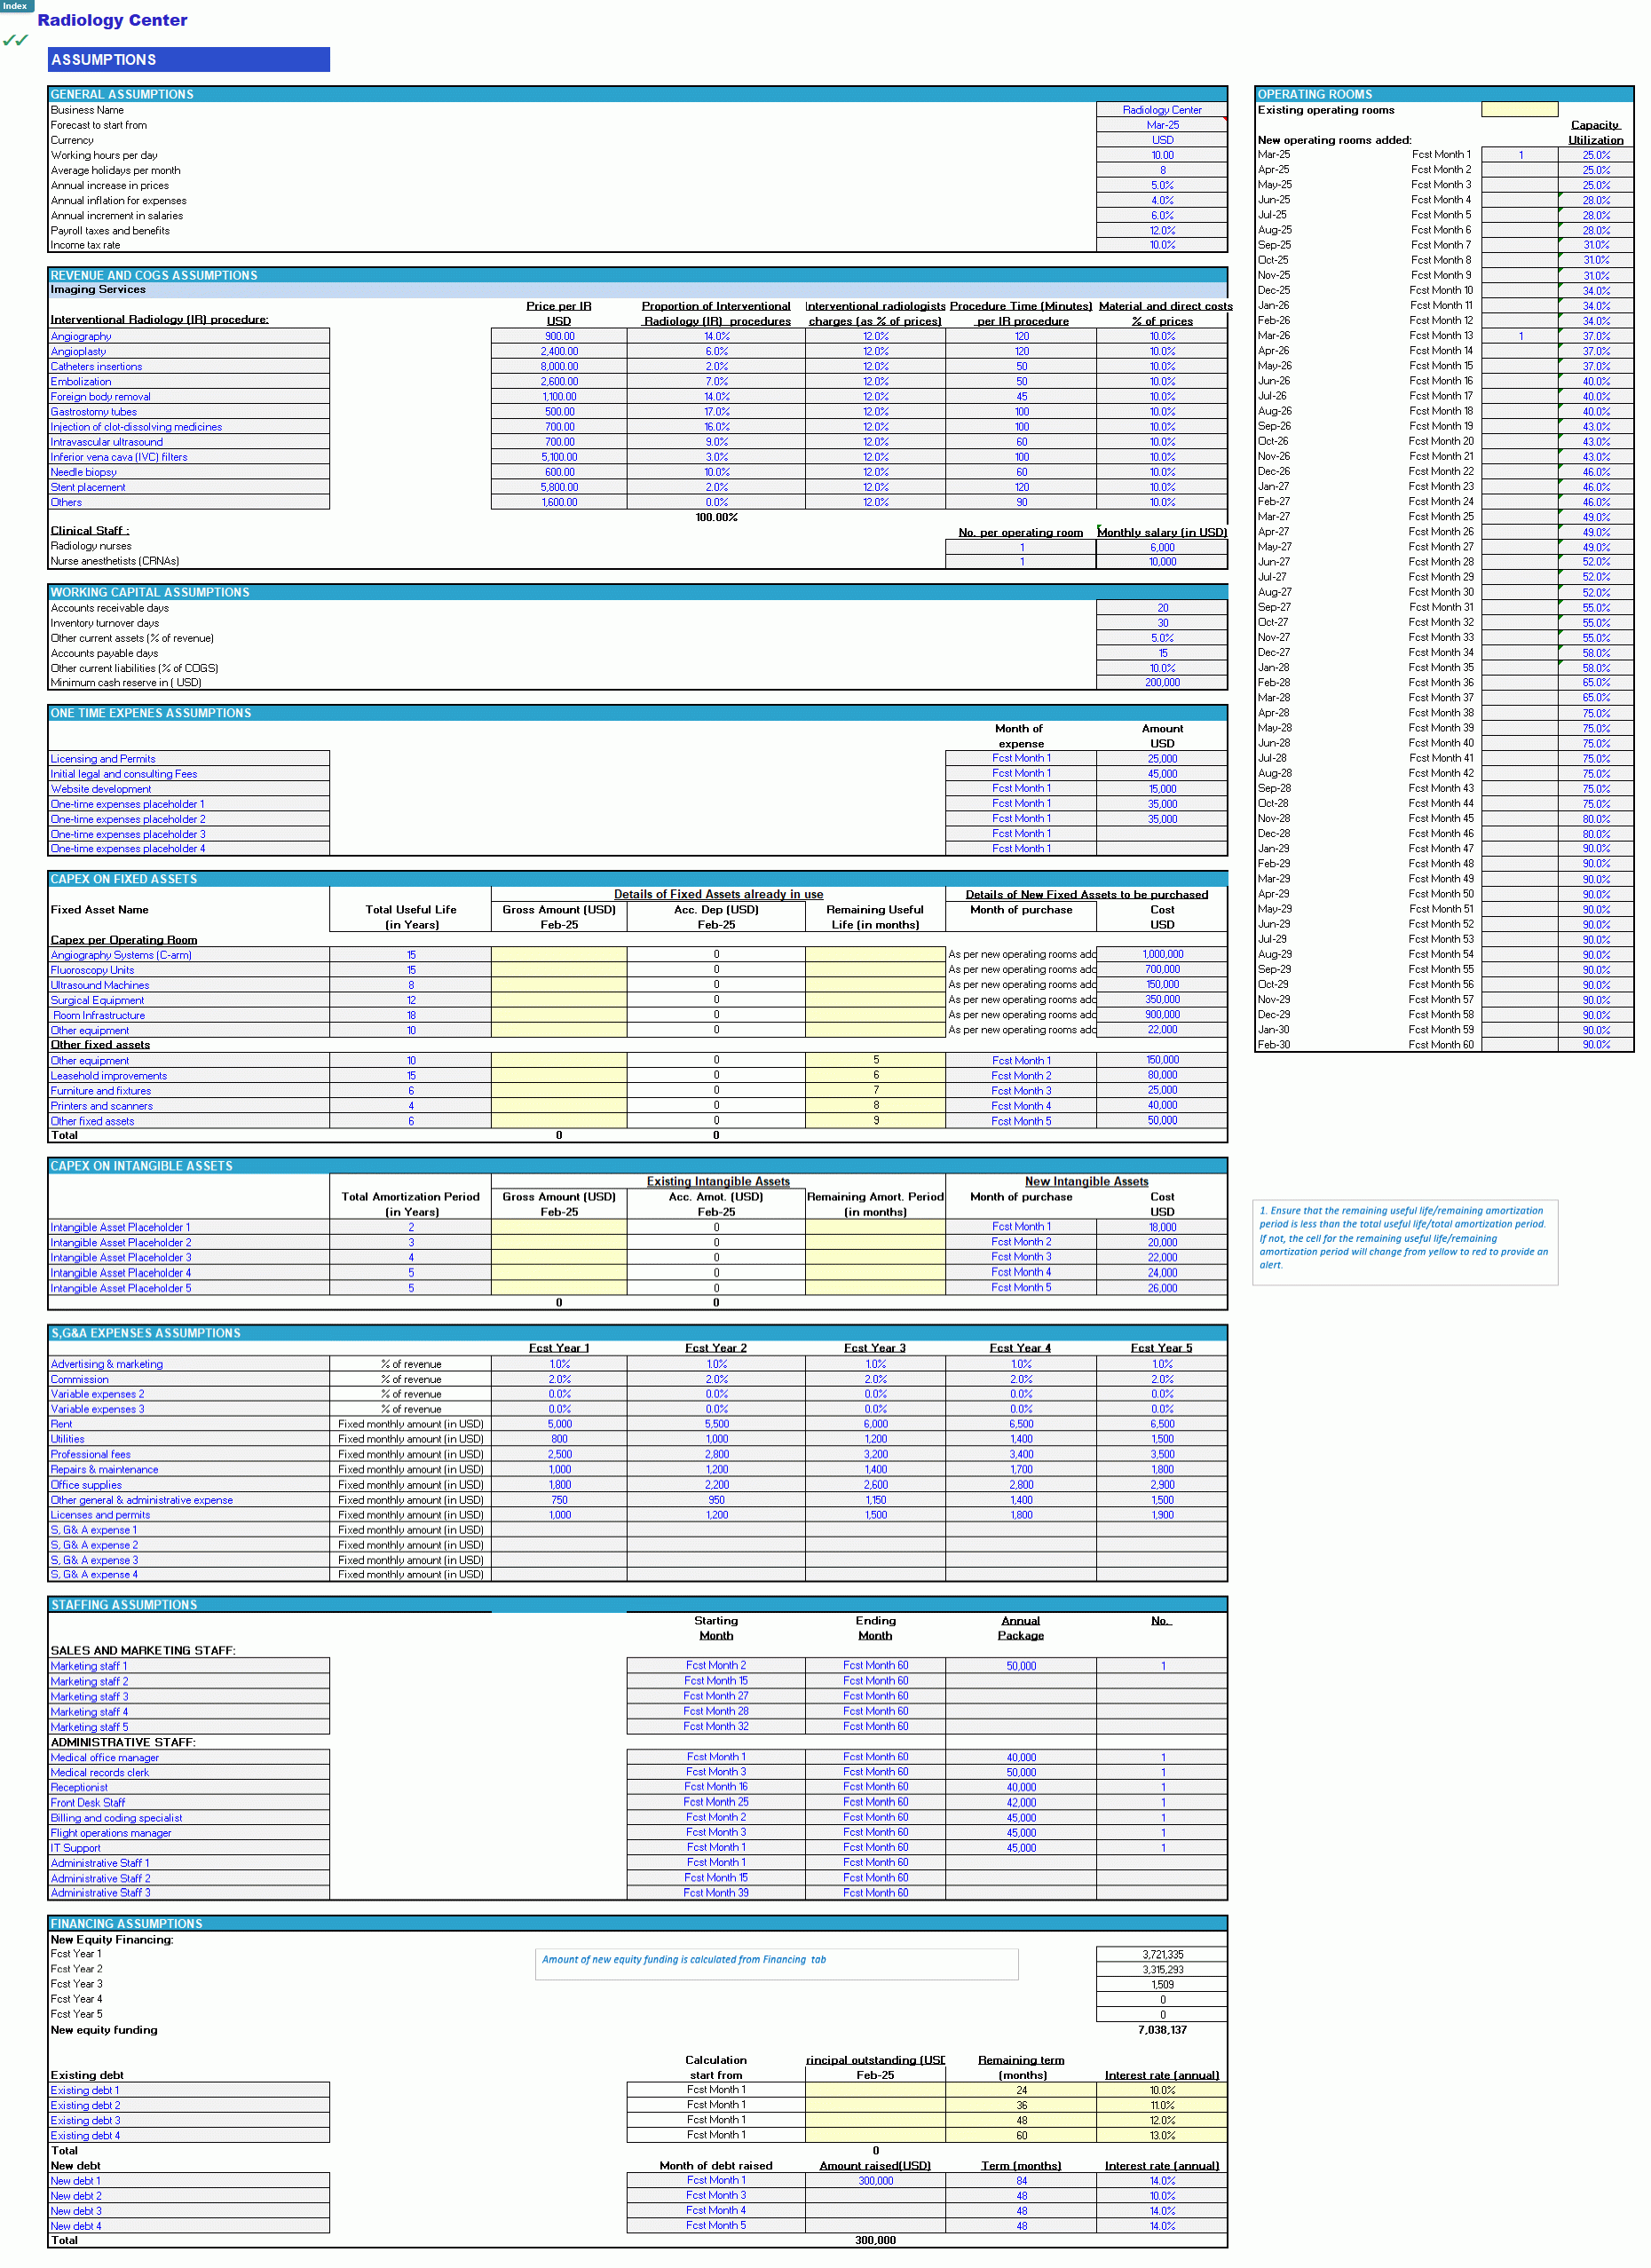Click the Income tax rate value

point(1161,245)
